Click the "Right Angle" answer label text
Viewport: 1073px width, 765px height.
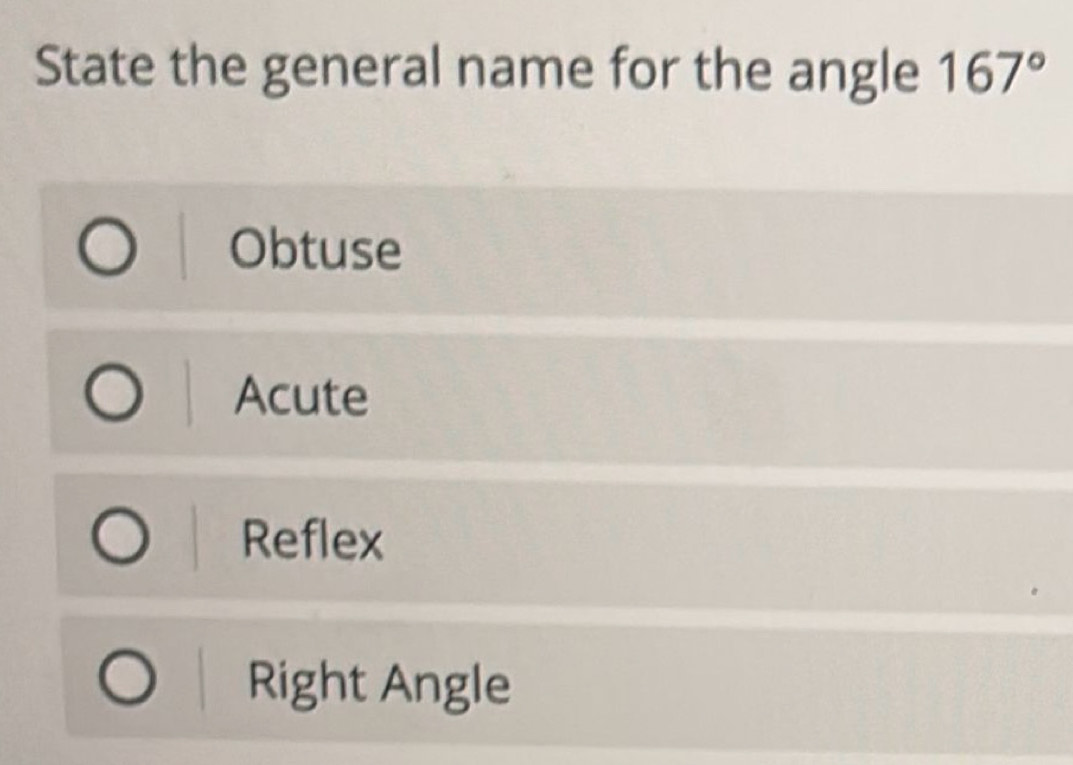(x=379, y=685)
